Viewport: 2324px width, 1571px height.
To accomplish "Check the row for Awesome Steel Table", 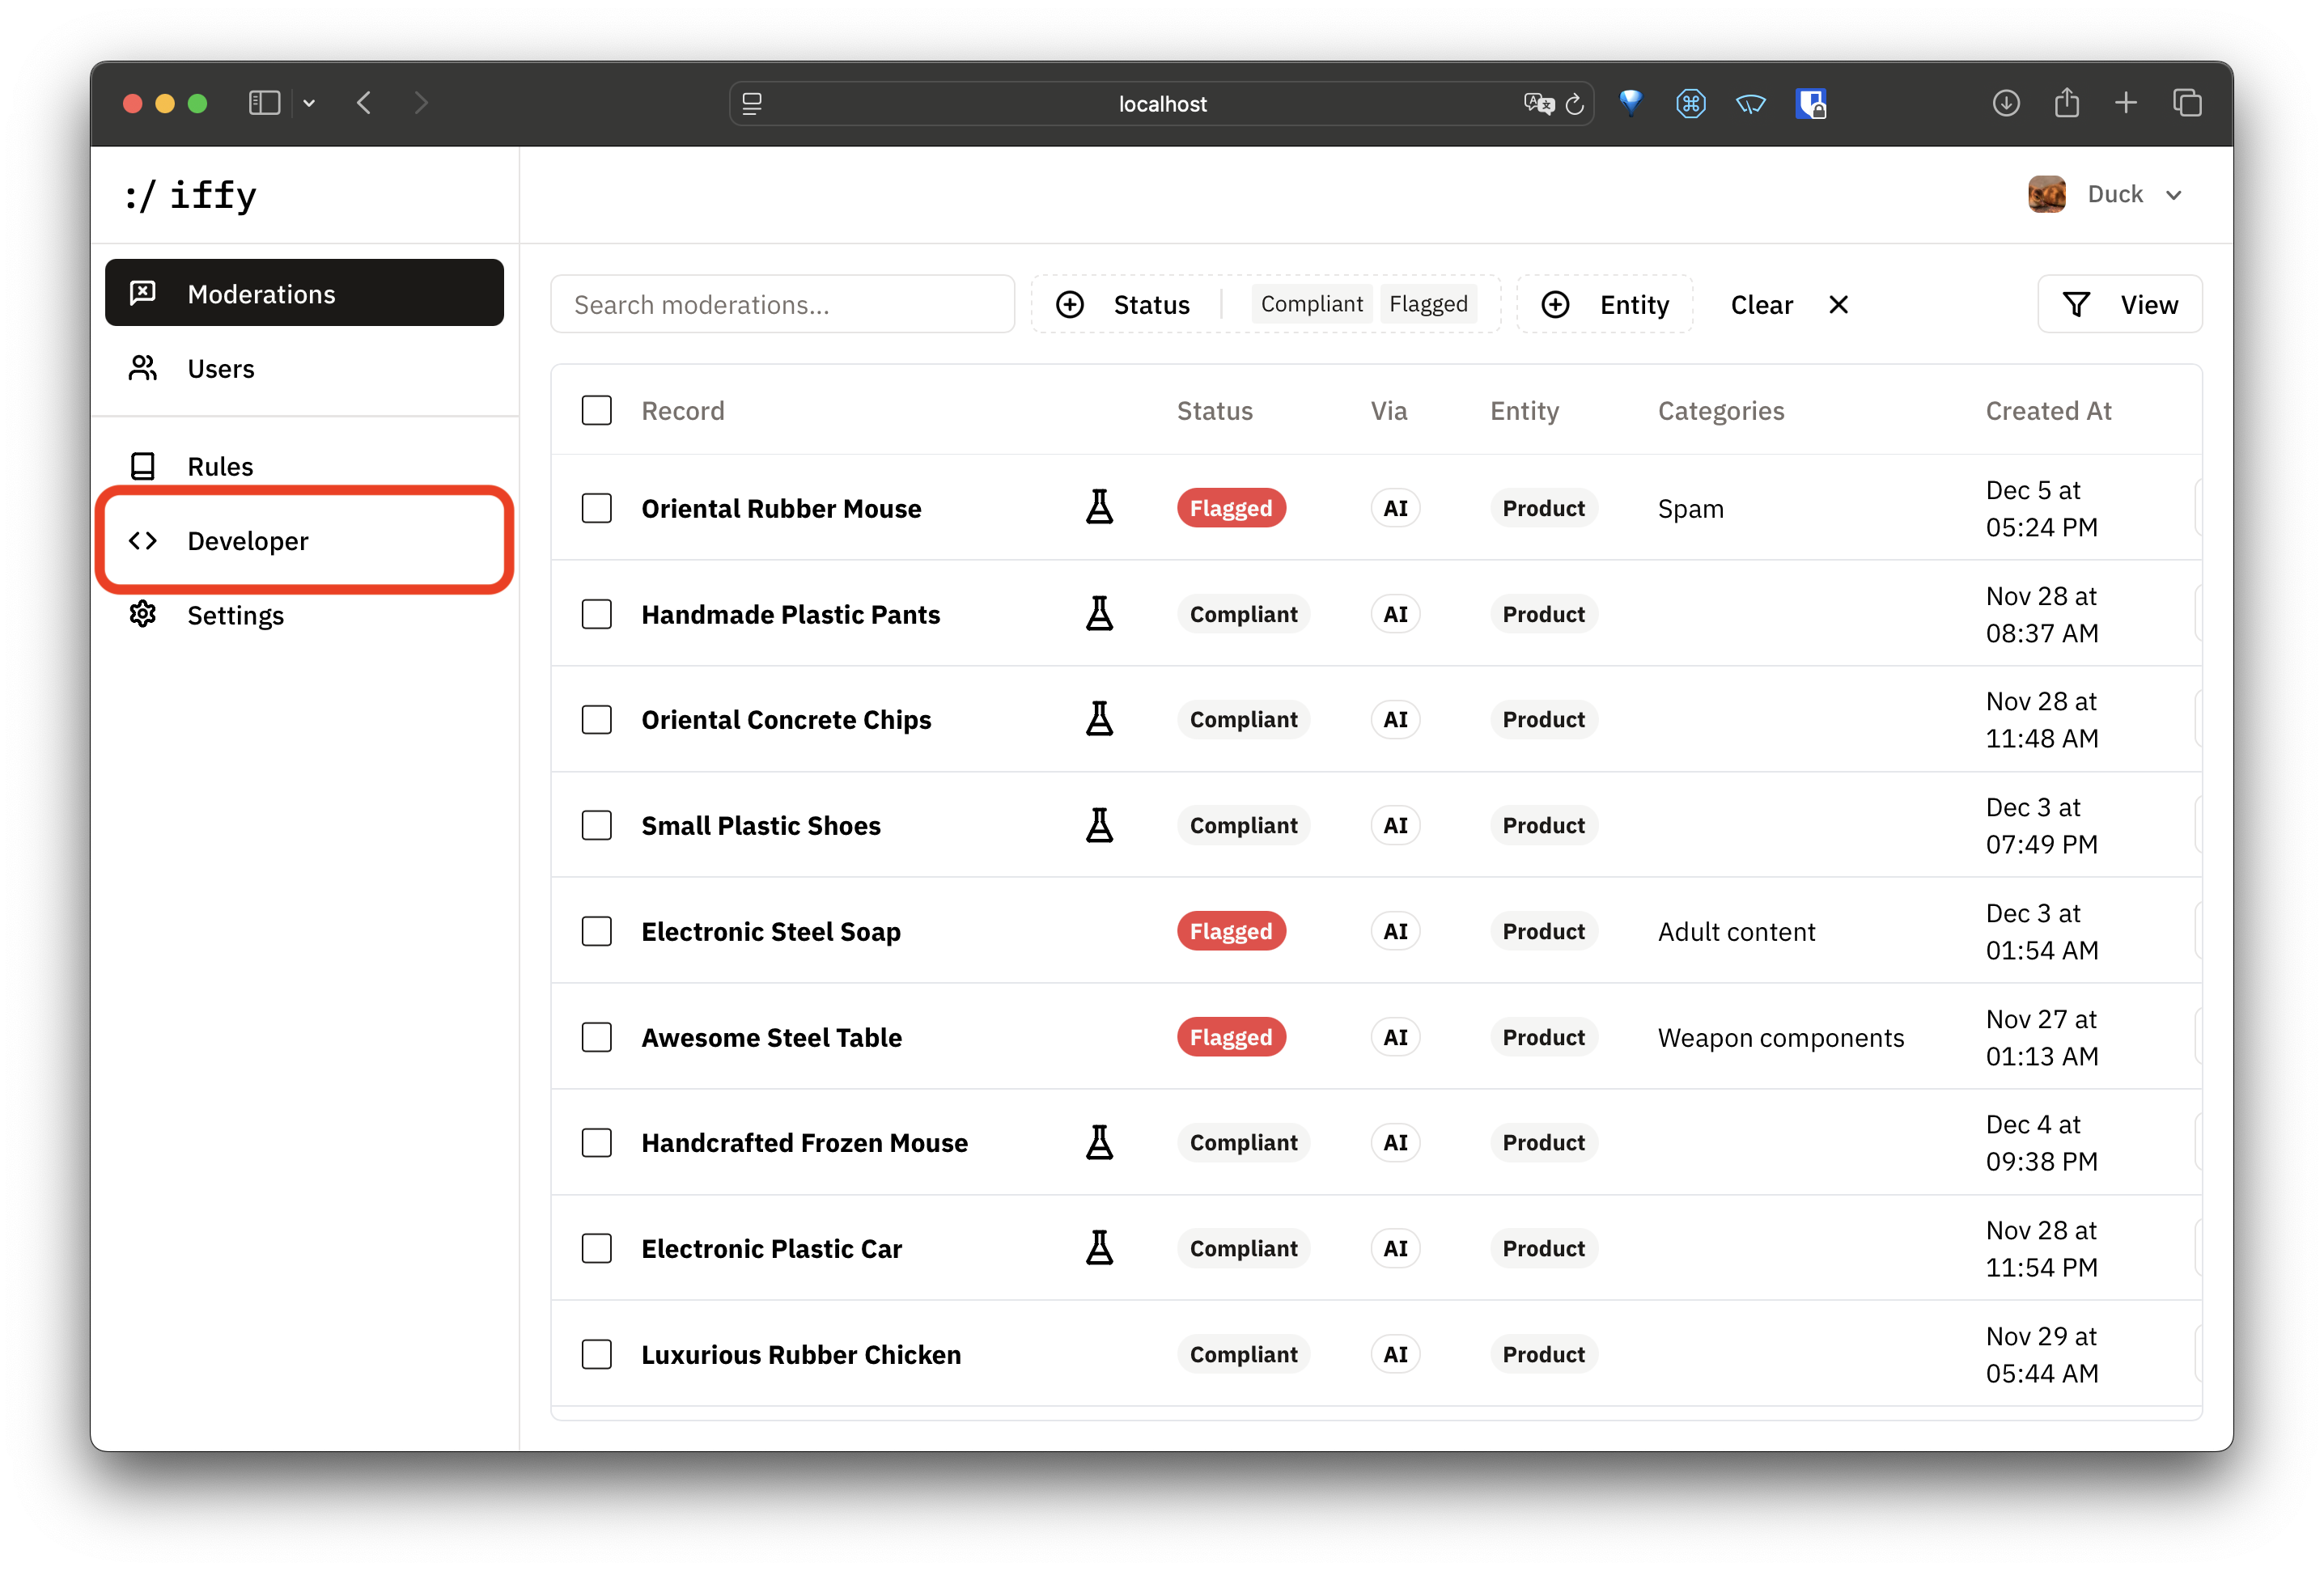I will [x=597, y=1037].
